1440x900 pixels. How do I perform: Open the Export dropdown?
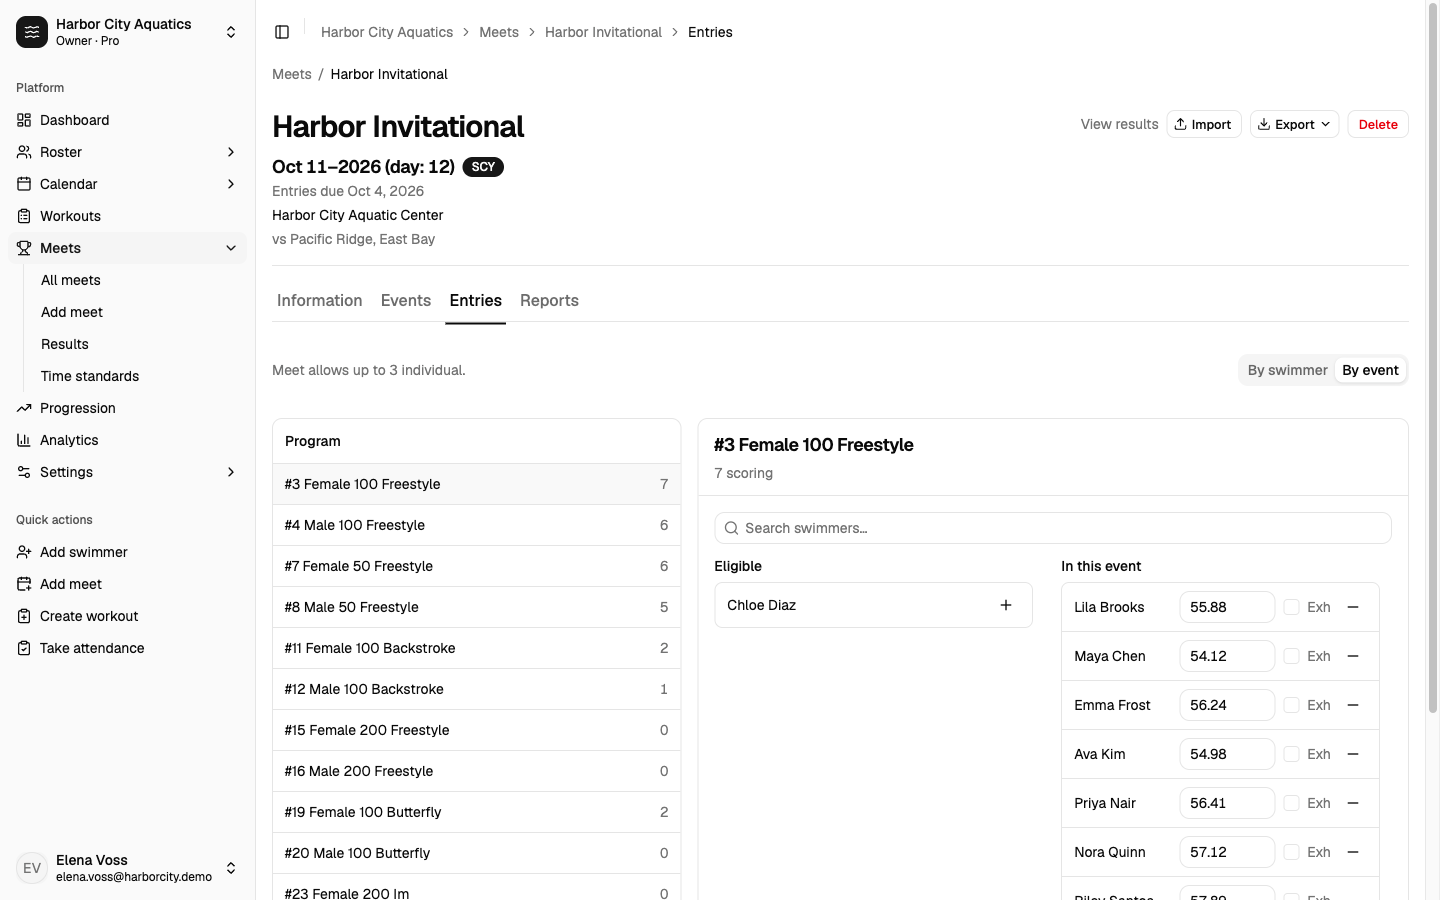1294,124
